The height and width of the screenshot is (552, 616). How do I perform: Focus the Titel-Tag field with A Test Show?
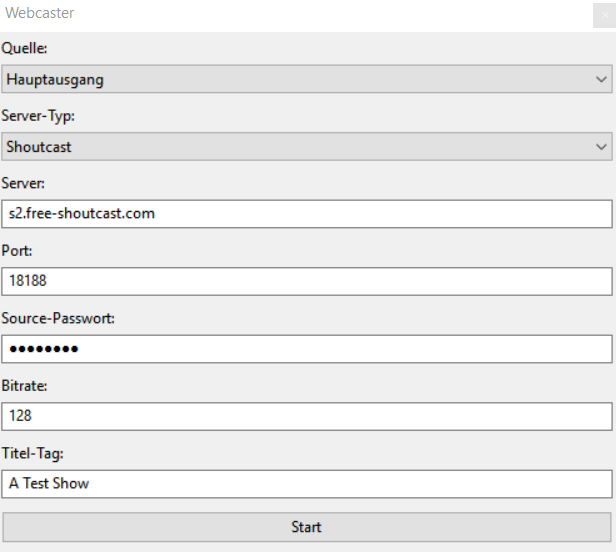307,484
